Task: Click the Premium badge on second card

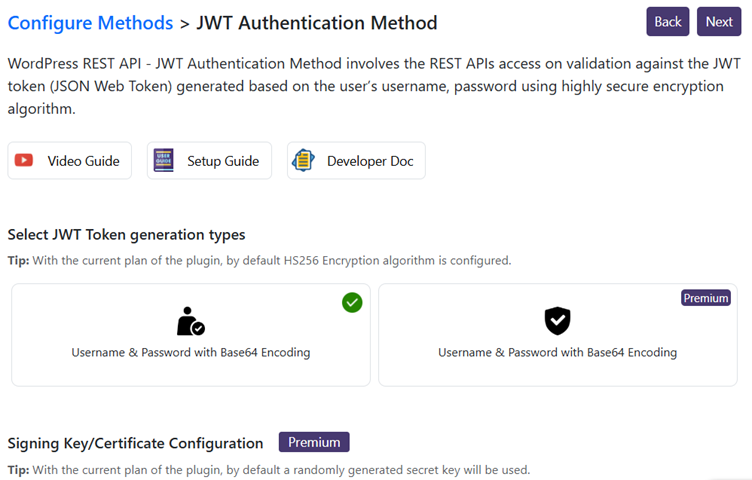Action: click(x=706, y=298)
